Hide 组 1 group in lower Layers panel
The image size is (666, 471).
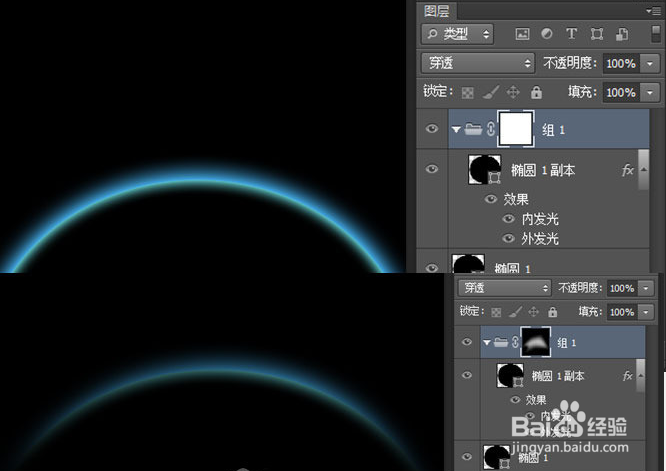467,342
